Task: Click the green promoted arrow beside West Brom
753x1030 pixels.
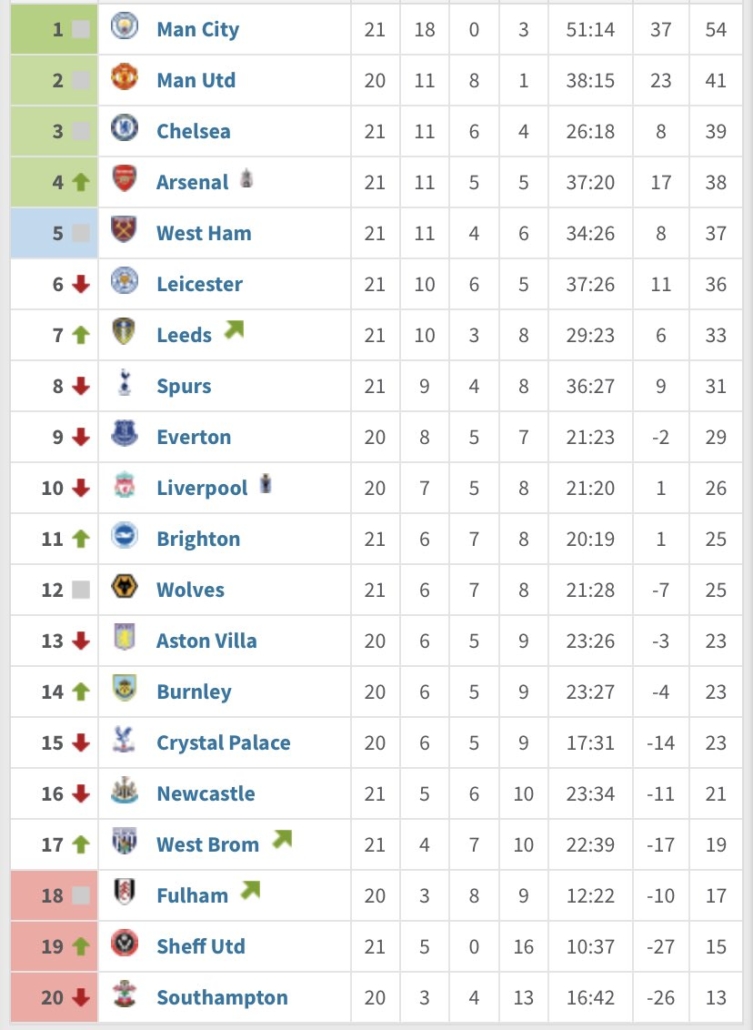Action: 282,839
